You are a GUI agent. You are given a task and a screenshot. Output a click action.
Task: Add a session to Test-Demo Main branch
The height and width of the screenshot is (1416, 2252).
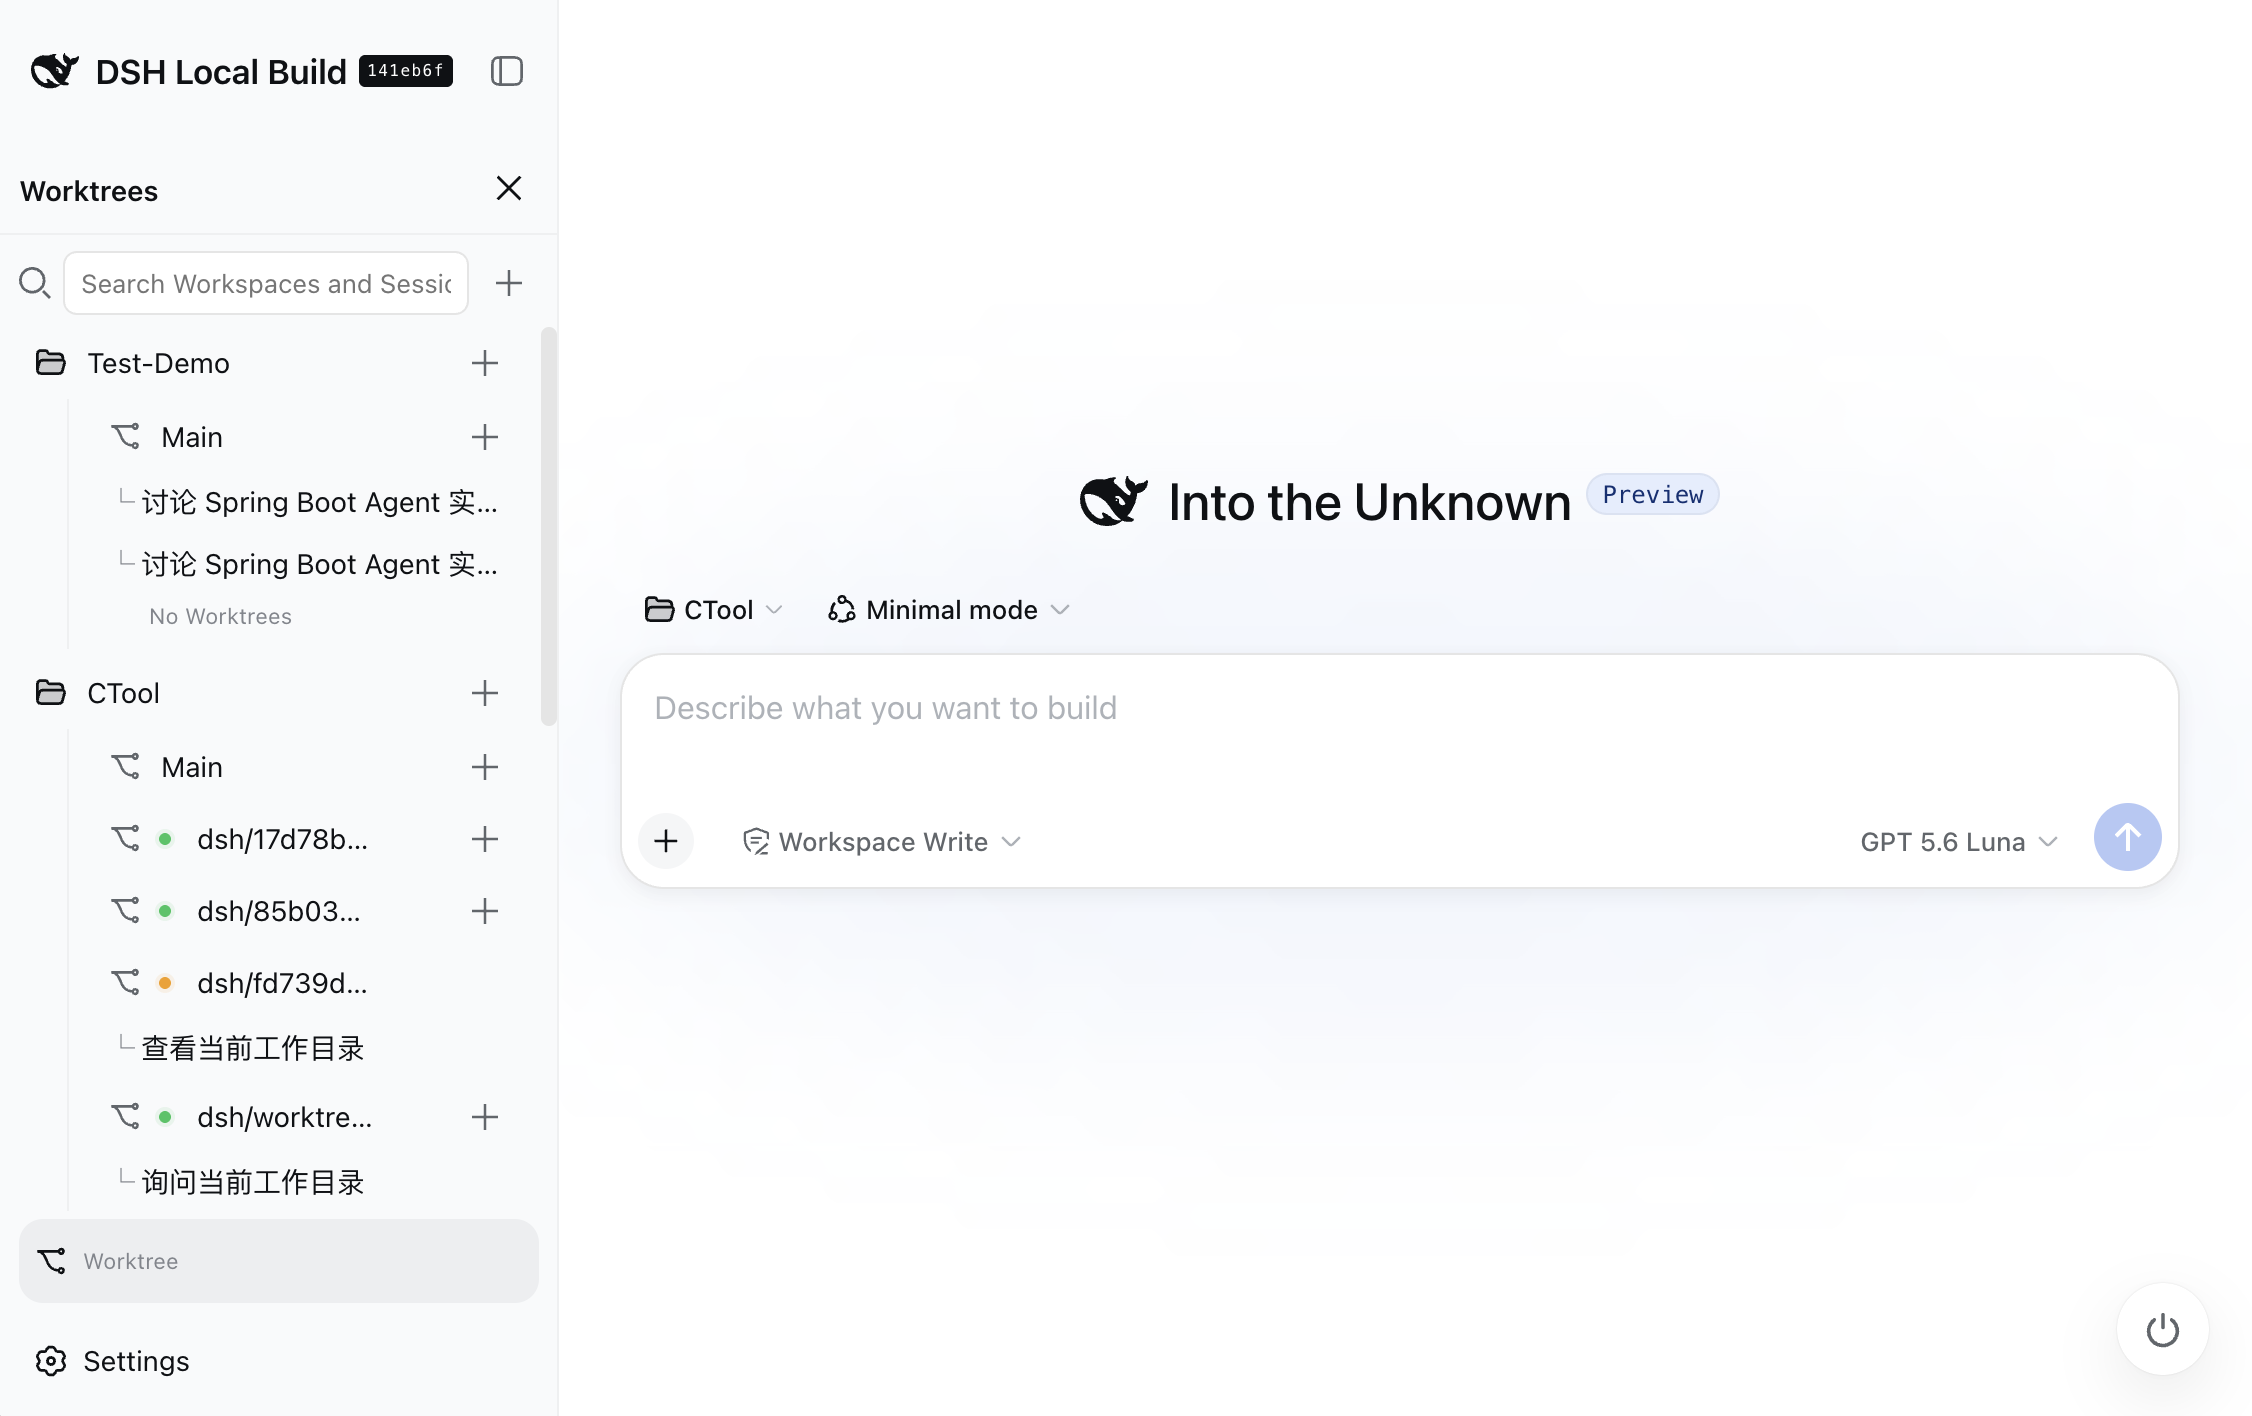pos(485,437)
